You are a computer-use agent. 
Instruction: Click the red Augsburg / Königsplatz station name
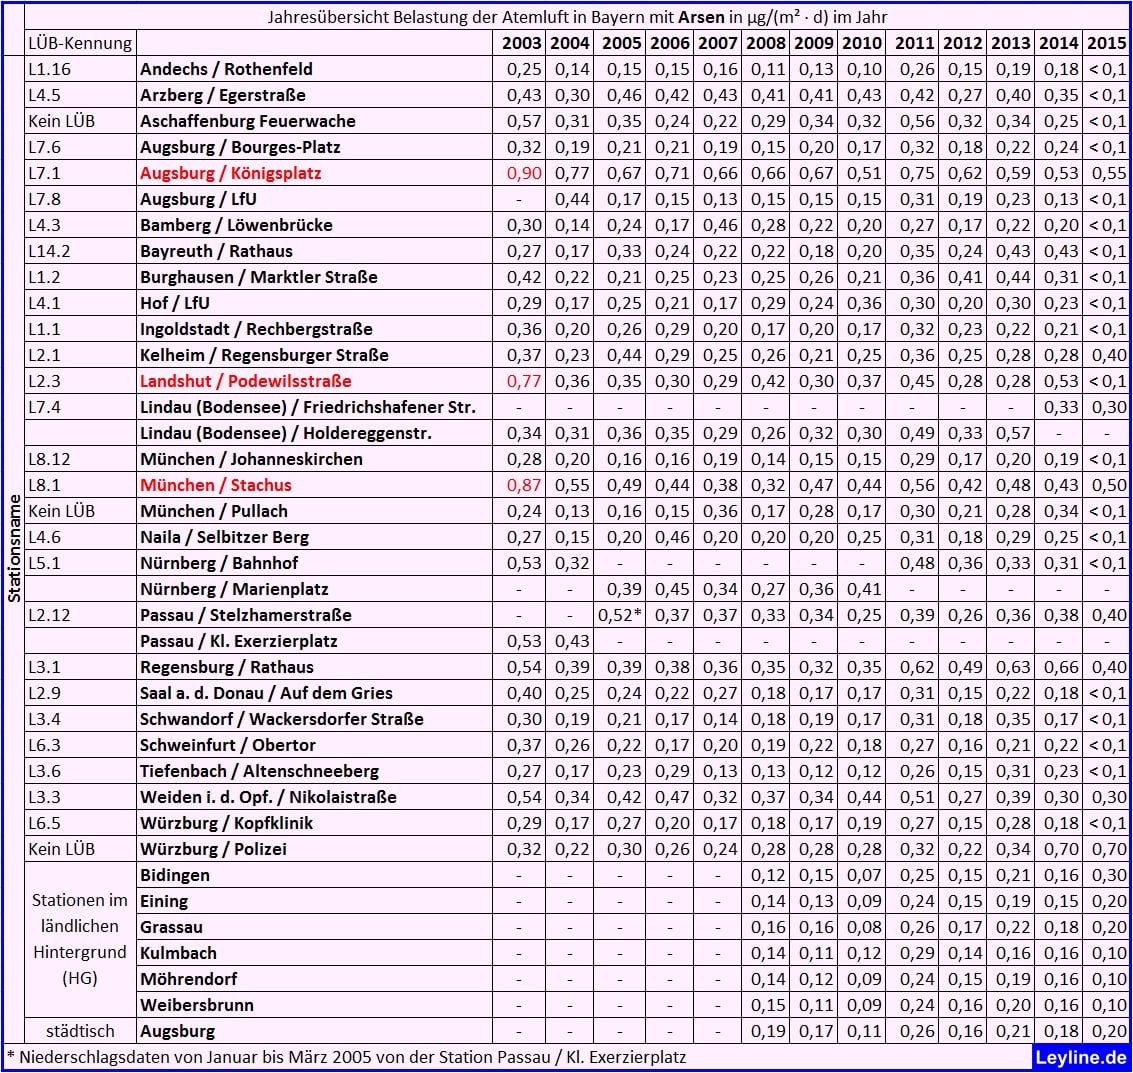pyautogui.click(x=231, y=173)
